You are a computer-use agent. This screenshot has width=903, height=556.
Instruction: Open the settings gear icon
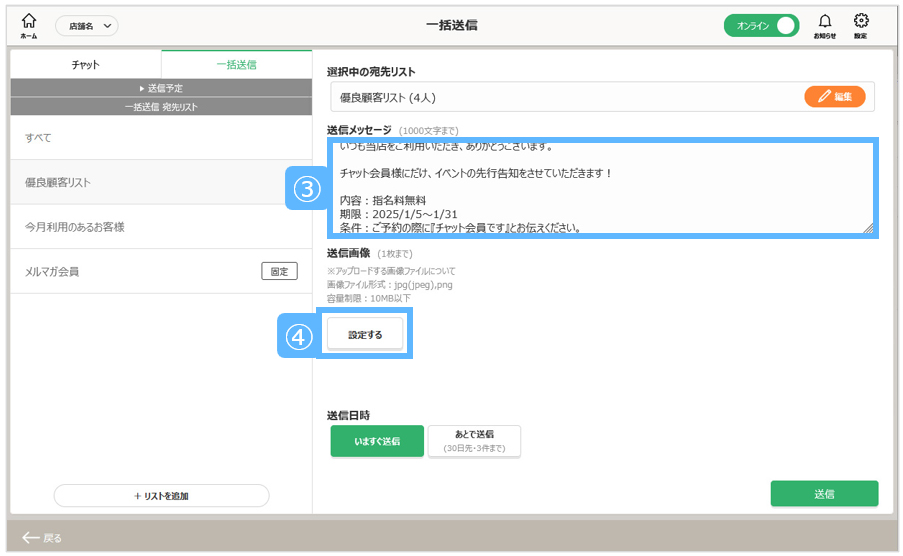860,24
